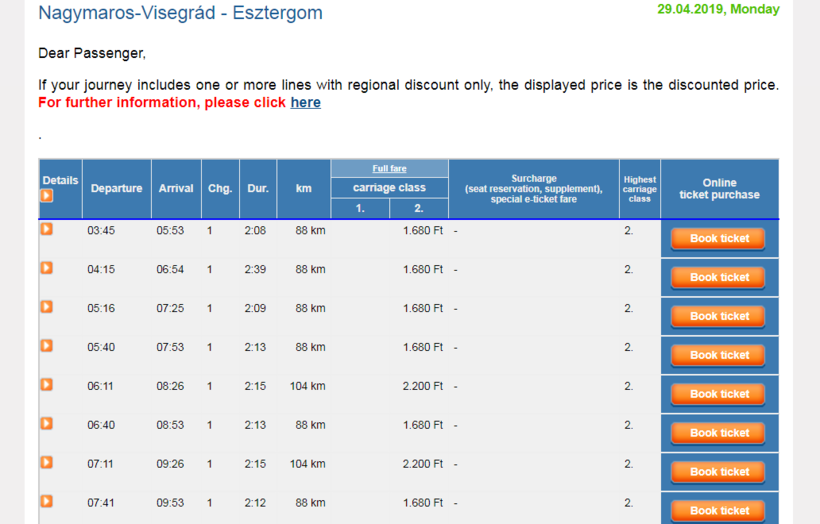The width and height of the screenshot is (820, 524).
Task: Book ticket for the 05:16 departure
Action: click(719, 317)
